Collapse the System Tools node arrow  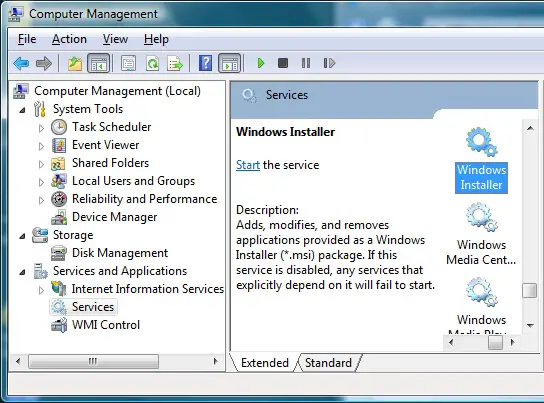23,110
